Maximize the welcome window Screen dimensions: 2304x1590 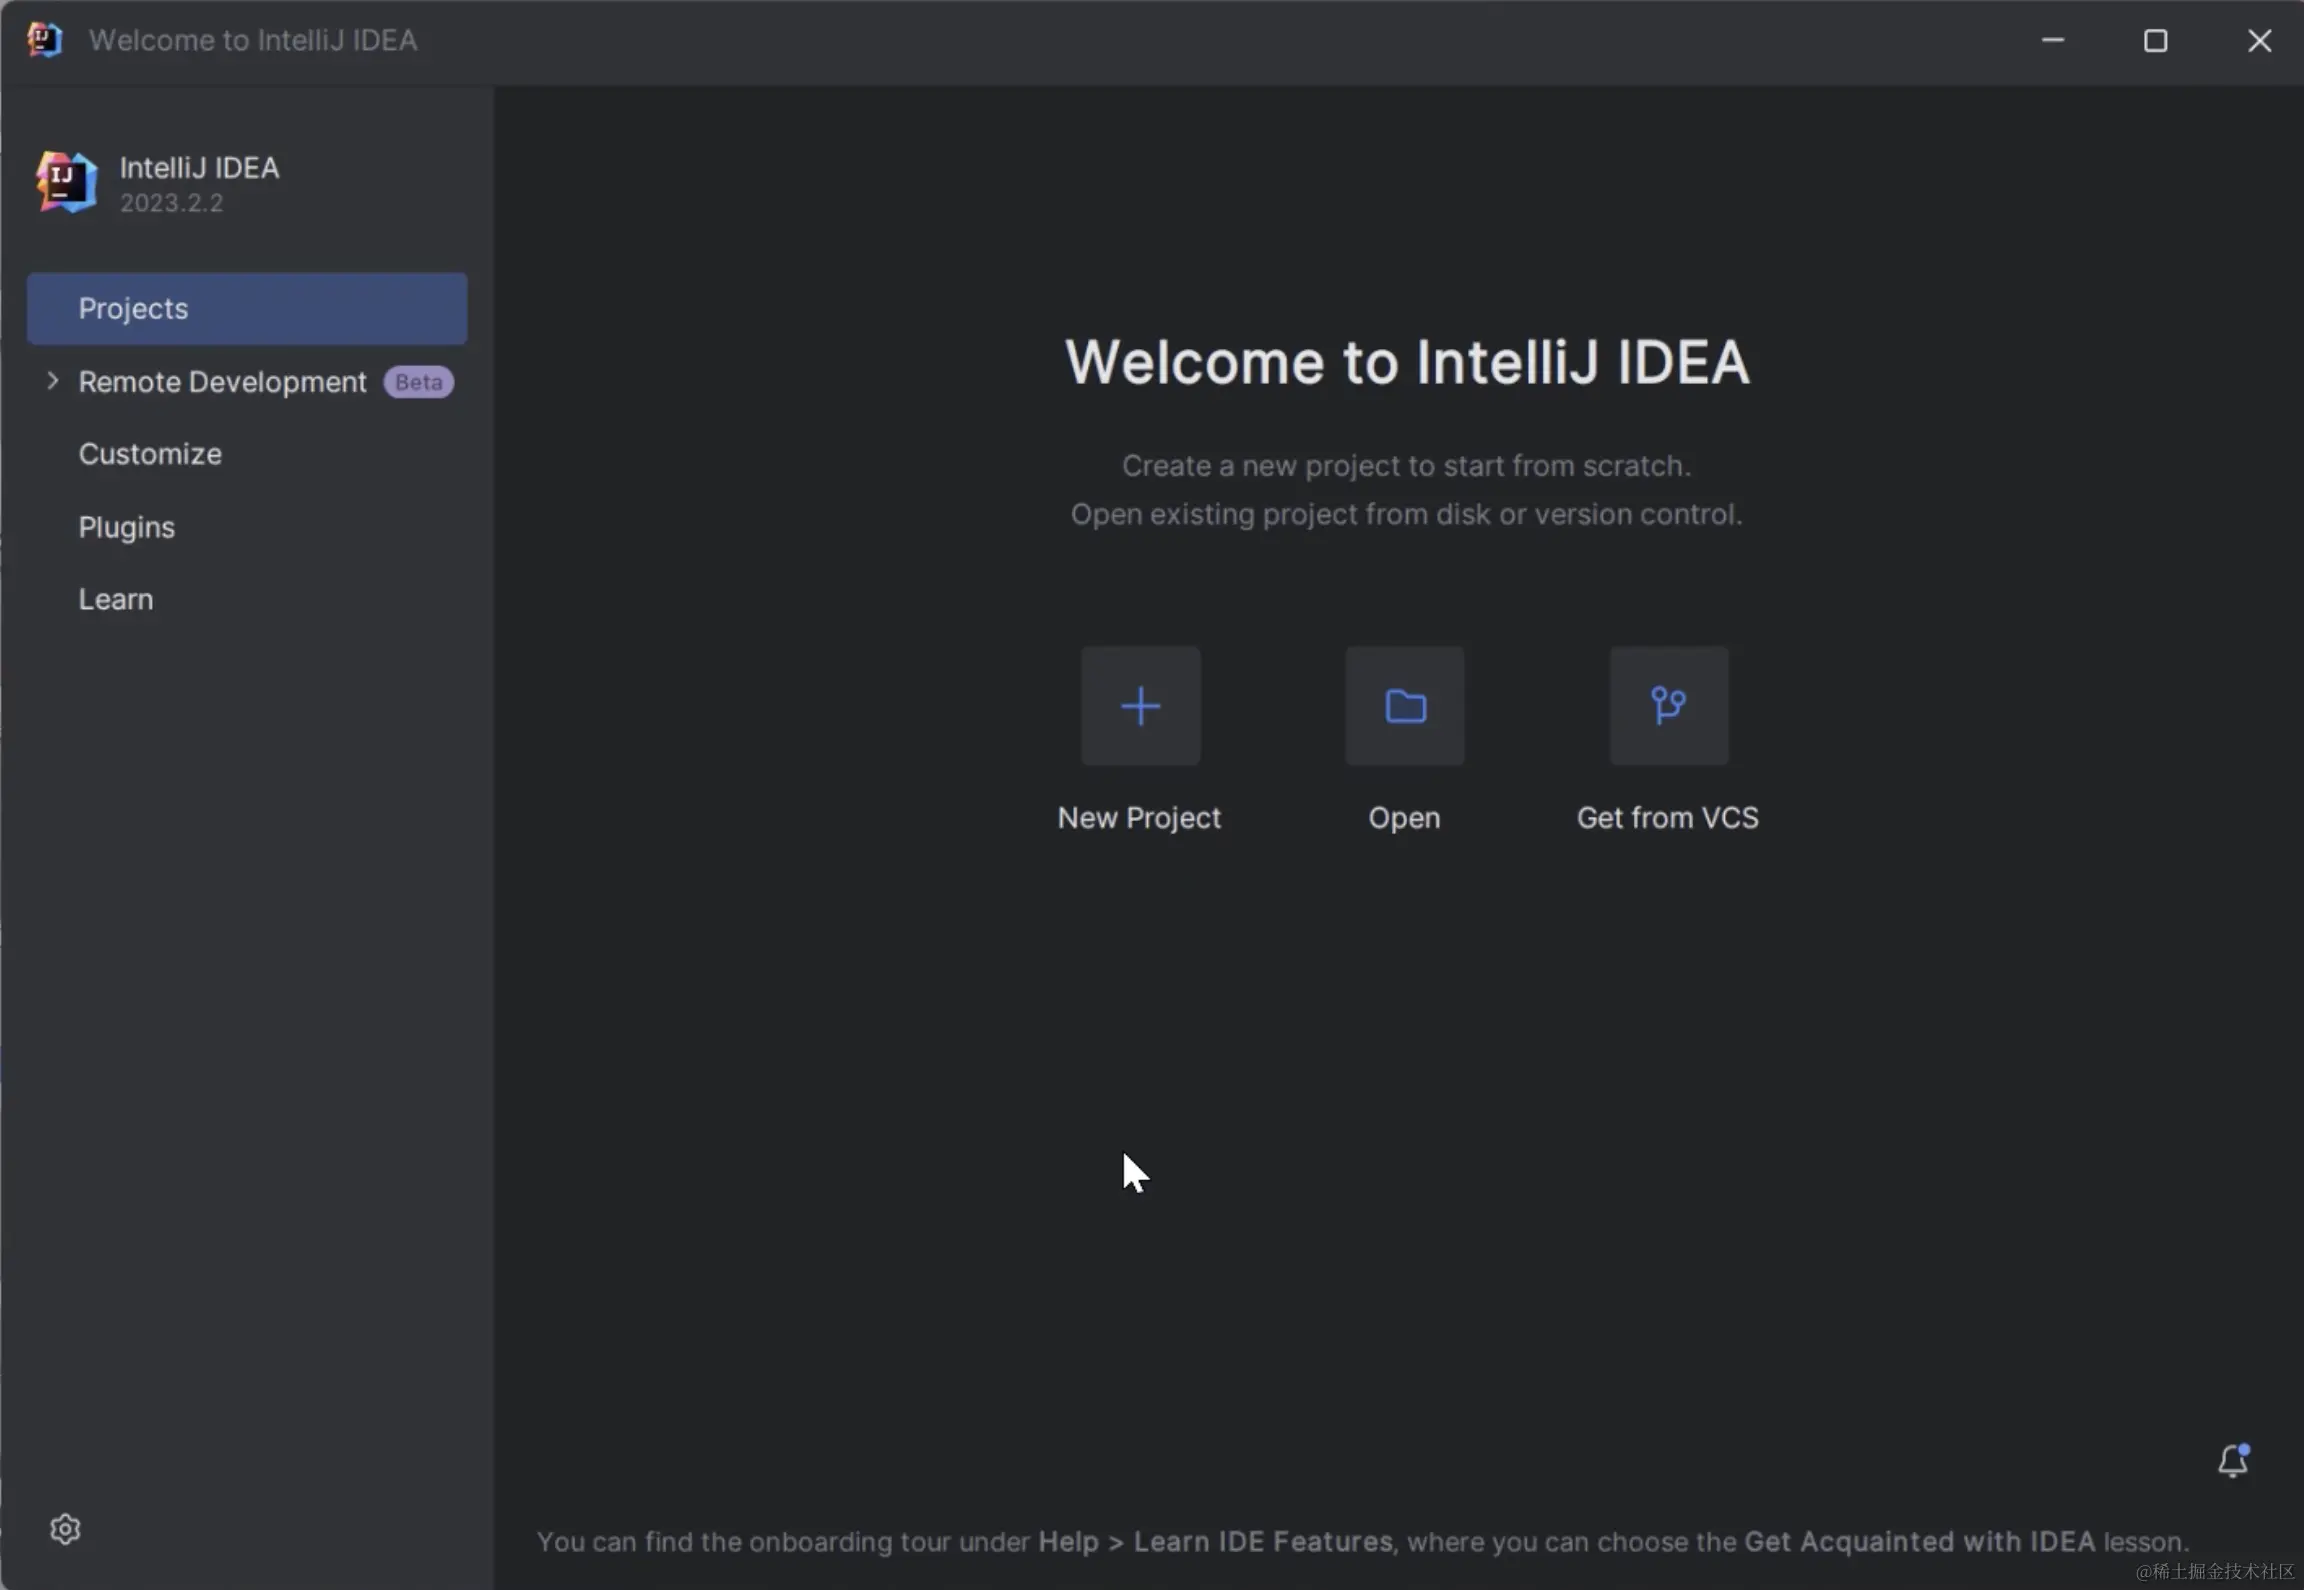tap(2156, 40)
